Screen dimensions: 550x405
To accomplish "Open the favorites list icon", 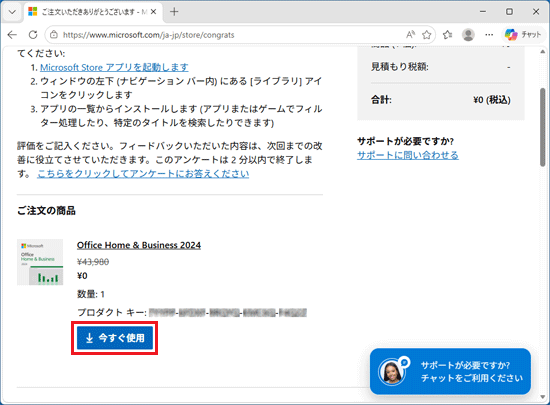I will coord(447,35).
